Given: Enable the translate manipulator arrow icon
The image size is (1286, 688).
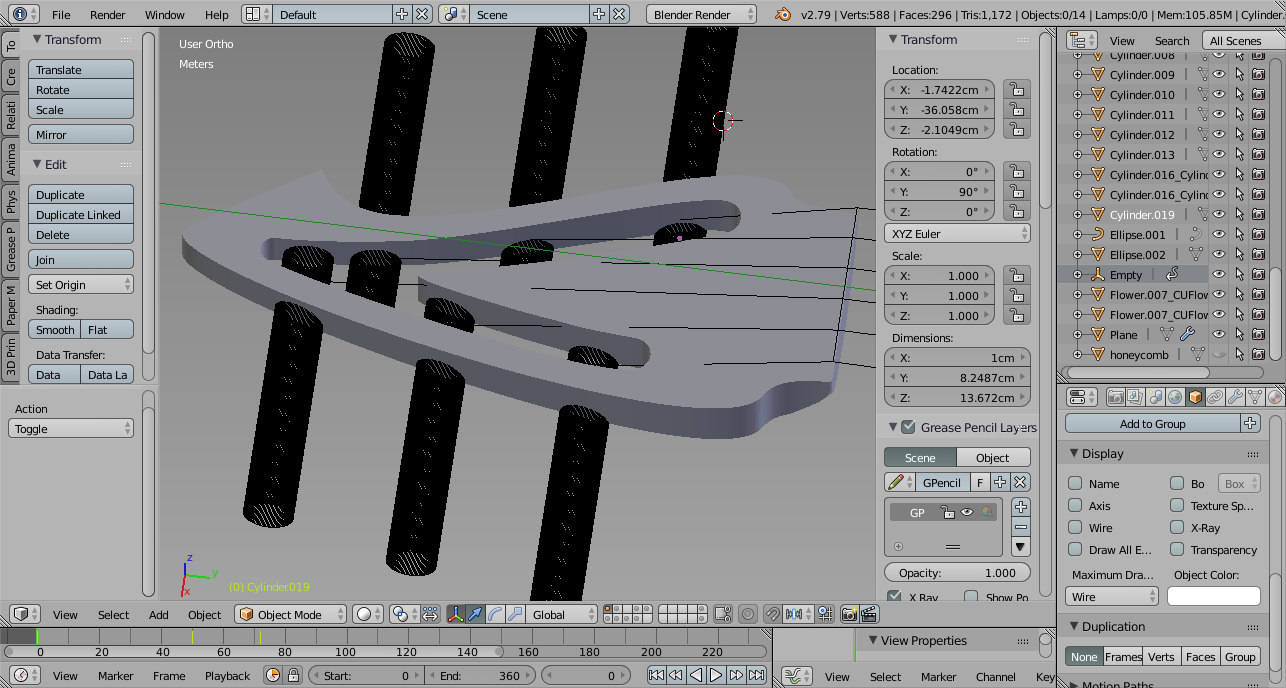Looking at the screenshot, I should (475, 614).
